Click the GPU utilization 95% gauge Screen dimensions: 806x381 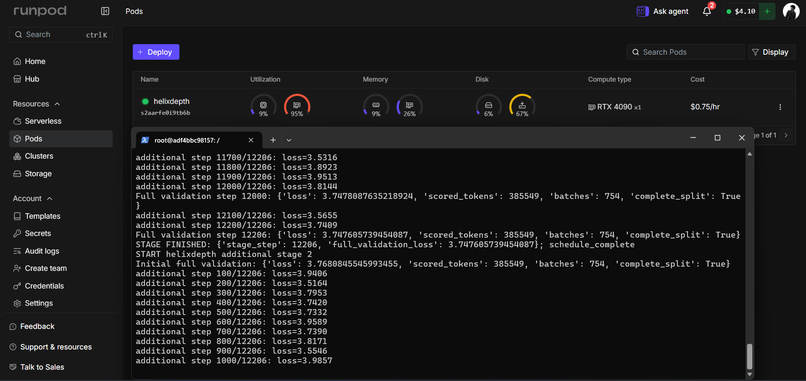click(x=297, y=107)
